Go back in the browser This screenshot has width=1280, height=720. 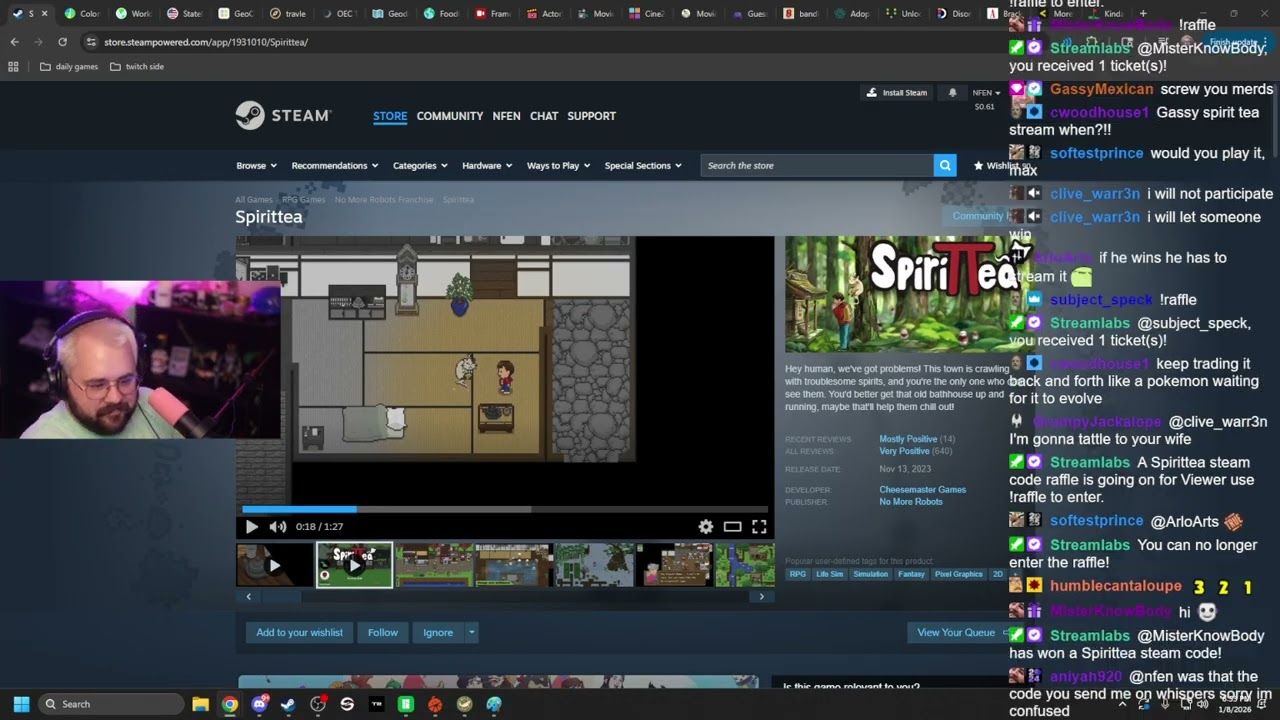(14, 42)
